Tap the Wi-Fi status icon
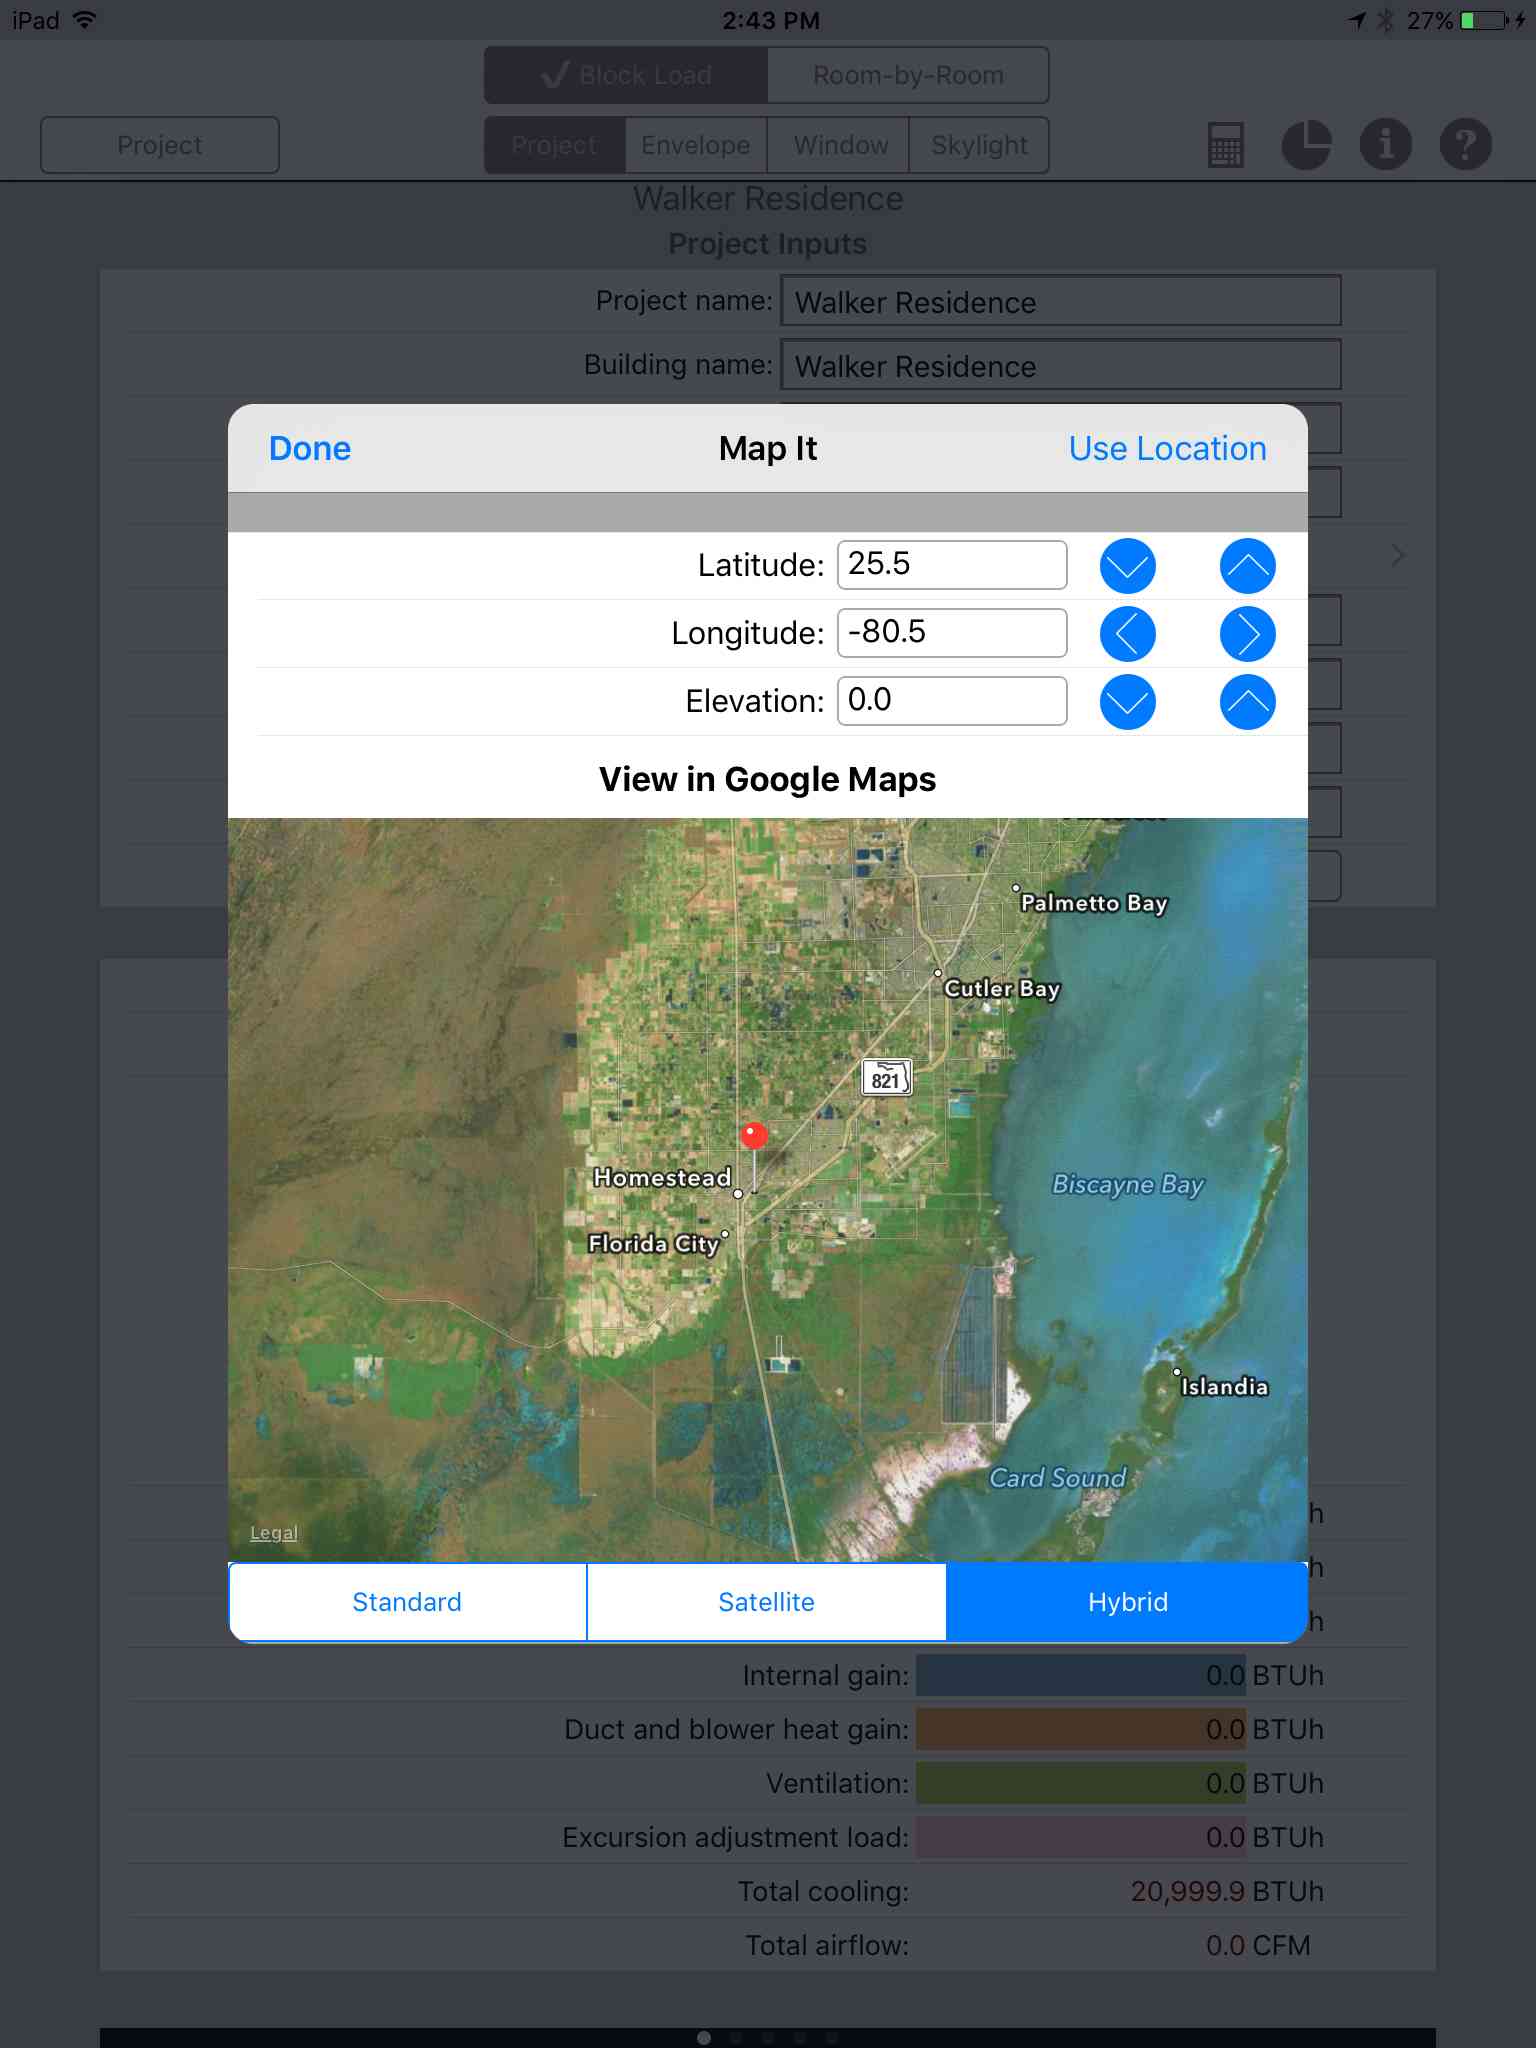The image size is (1536, 2048). [x=85, y=20]
